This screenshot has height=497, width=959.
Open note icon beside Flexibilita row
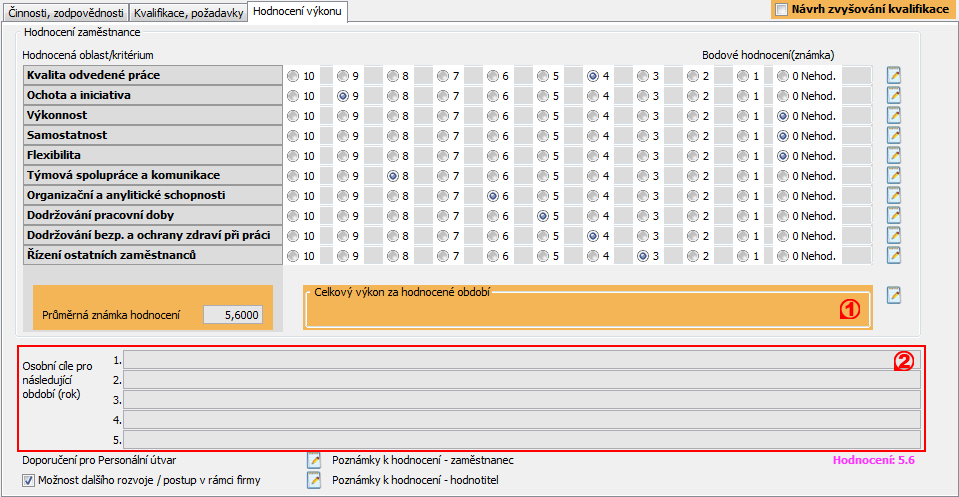[894, 155]
